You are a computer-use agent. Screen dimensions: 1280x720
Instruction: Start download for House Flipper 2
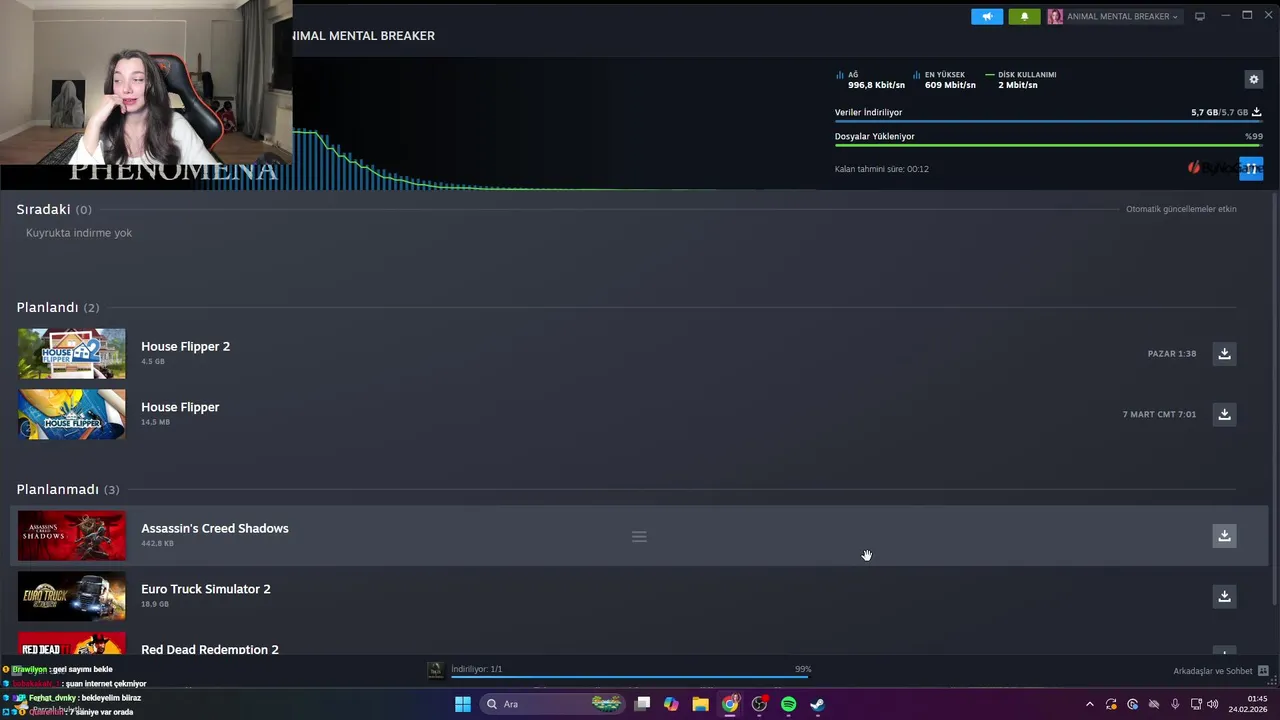1224,353
